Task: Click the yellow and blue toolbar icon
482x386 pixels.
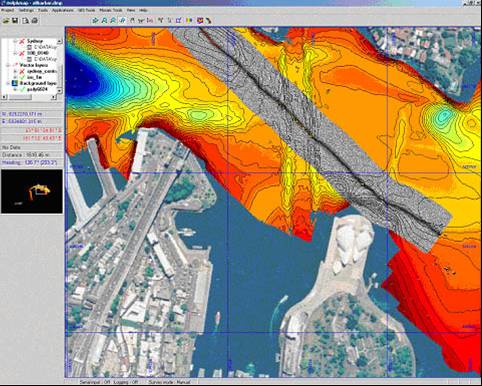Action: pos(189,21)
